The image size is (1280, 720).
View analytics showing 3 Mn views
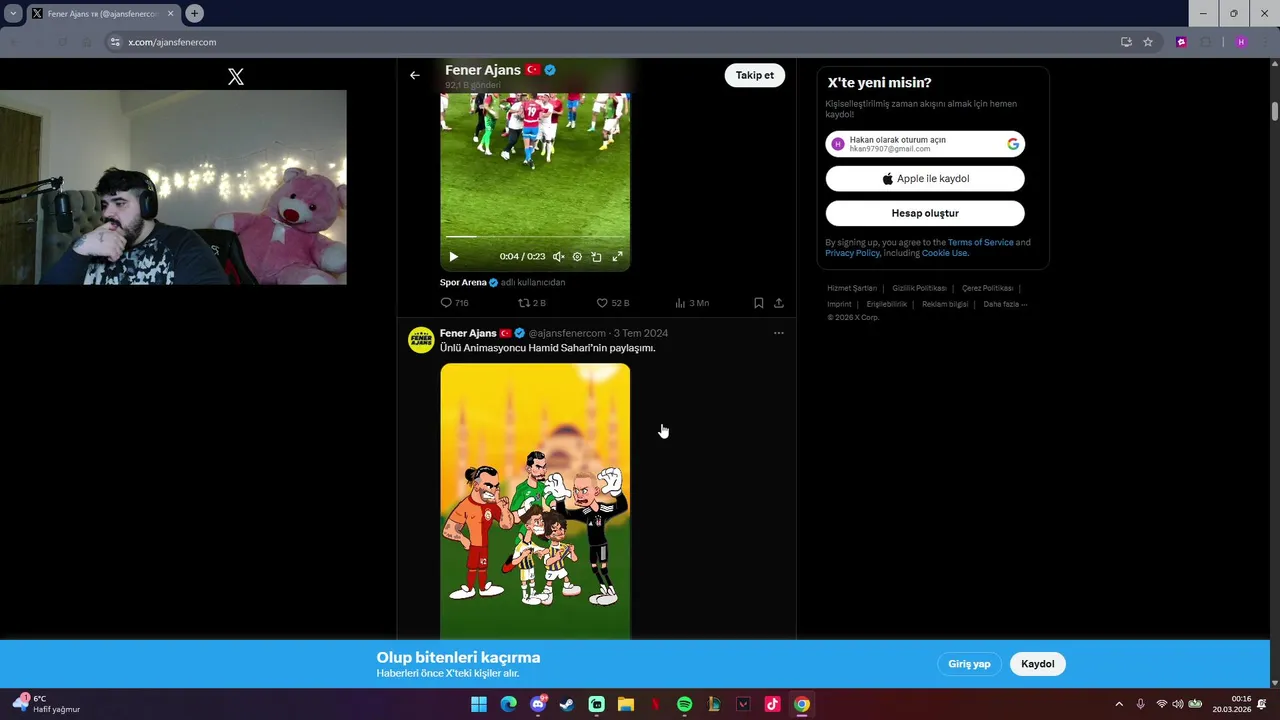[x=692, y=303]
